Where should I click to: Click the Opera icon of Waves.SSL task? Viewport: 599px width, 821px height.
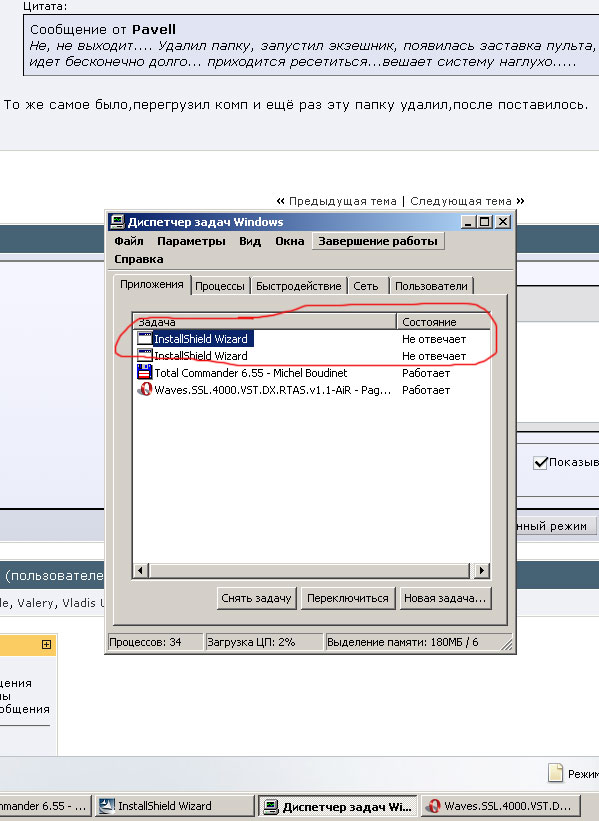point(144,390)
